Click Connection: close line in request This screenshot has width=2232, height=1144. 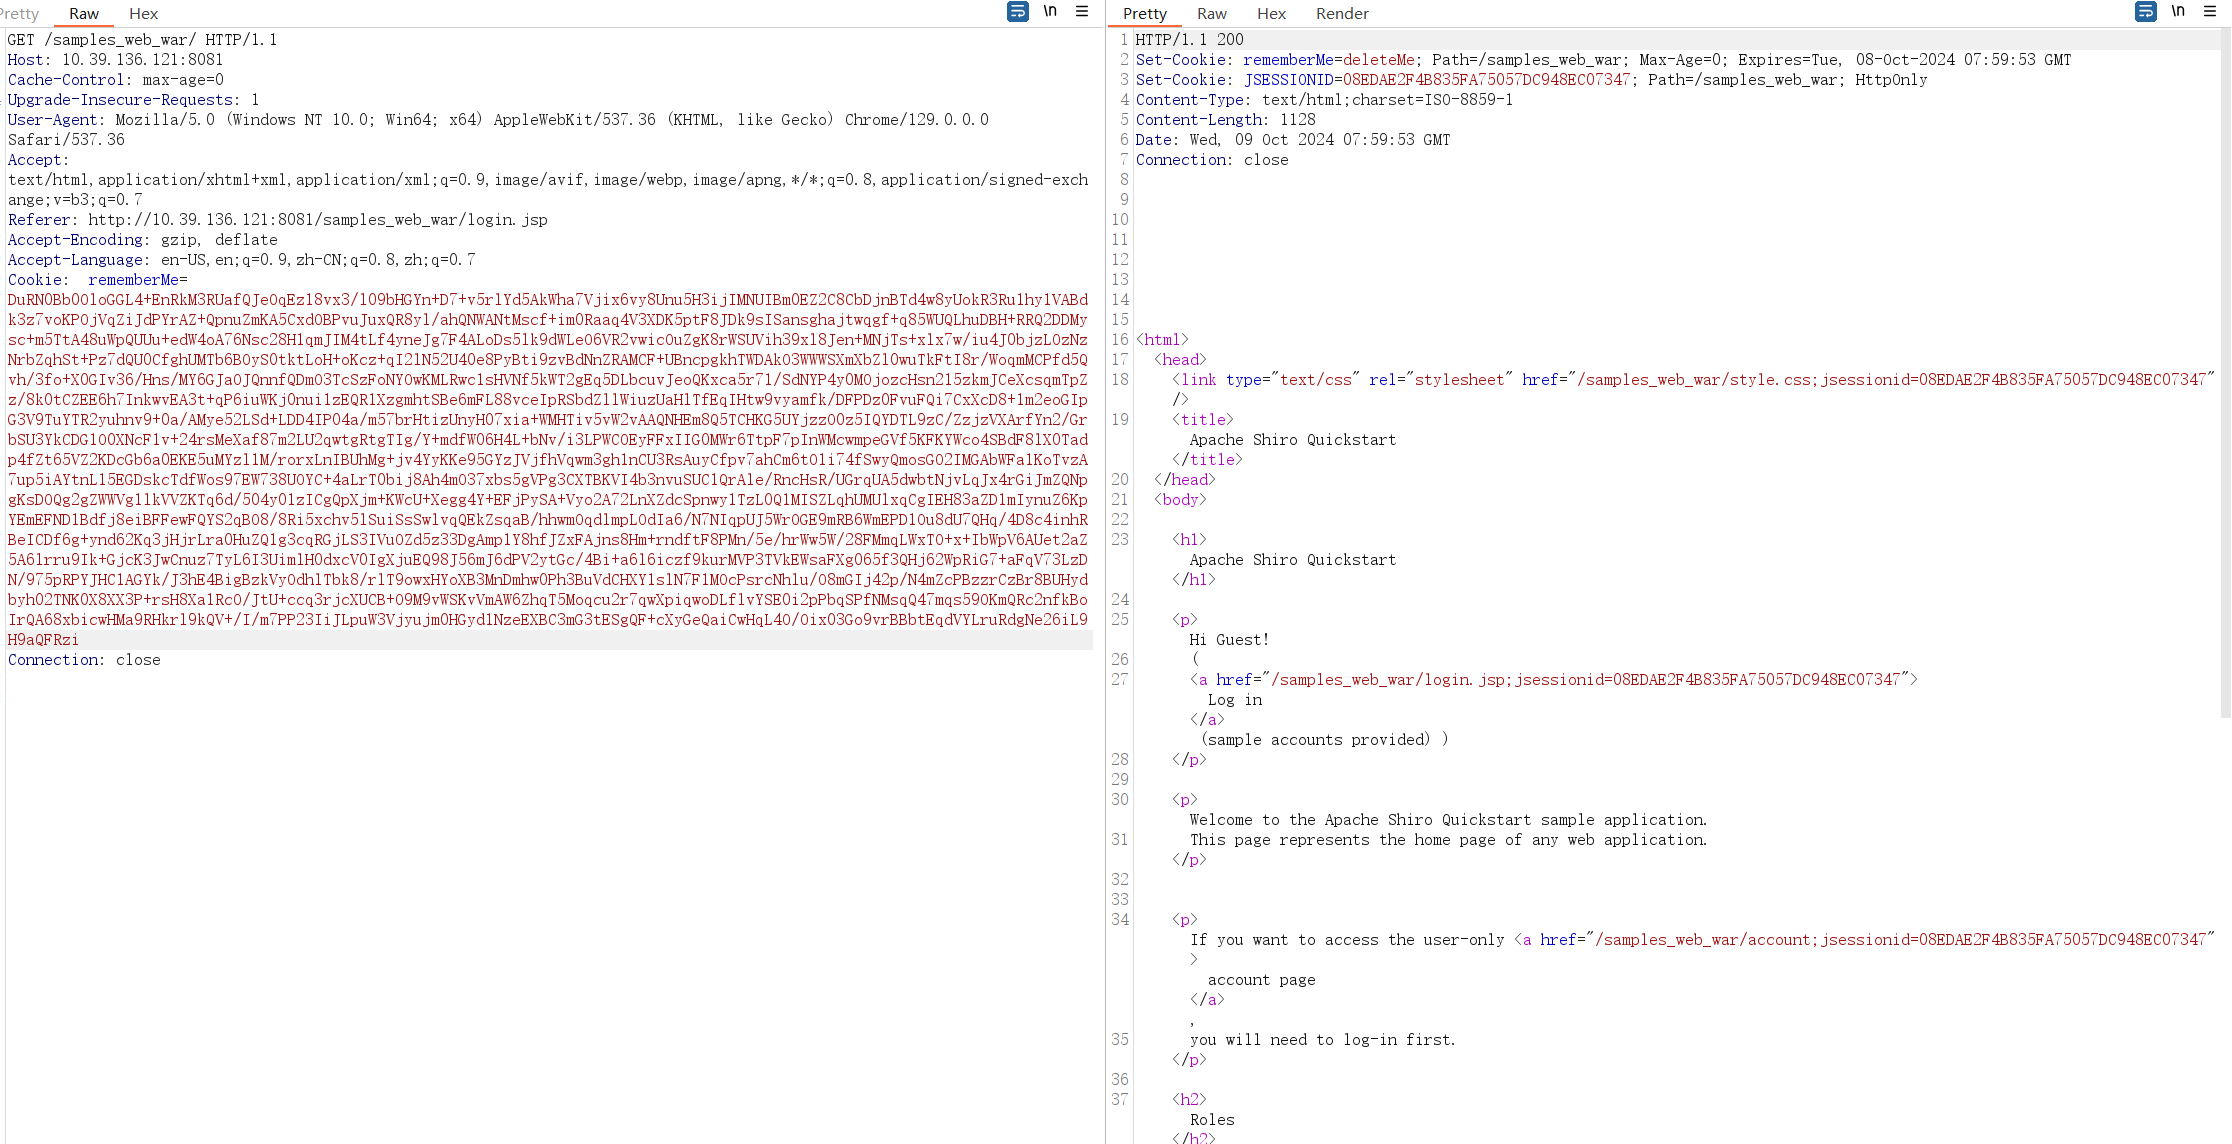click(84, 660)
